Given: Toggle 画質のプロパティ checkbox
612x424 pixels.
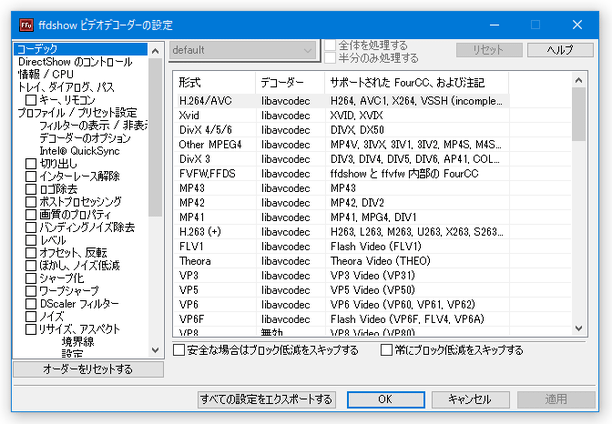Looking at the screenshot, I should click(x=31, y=215).
